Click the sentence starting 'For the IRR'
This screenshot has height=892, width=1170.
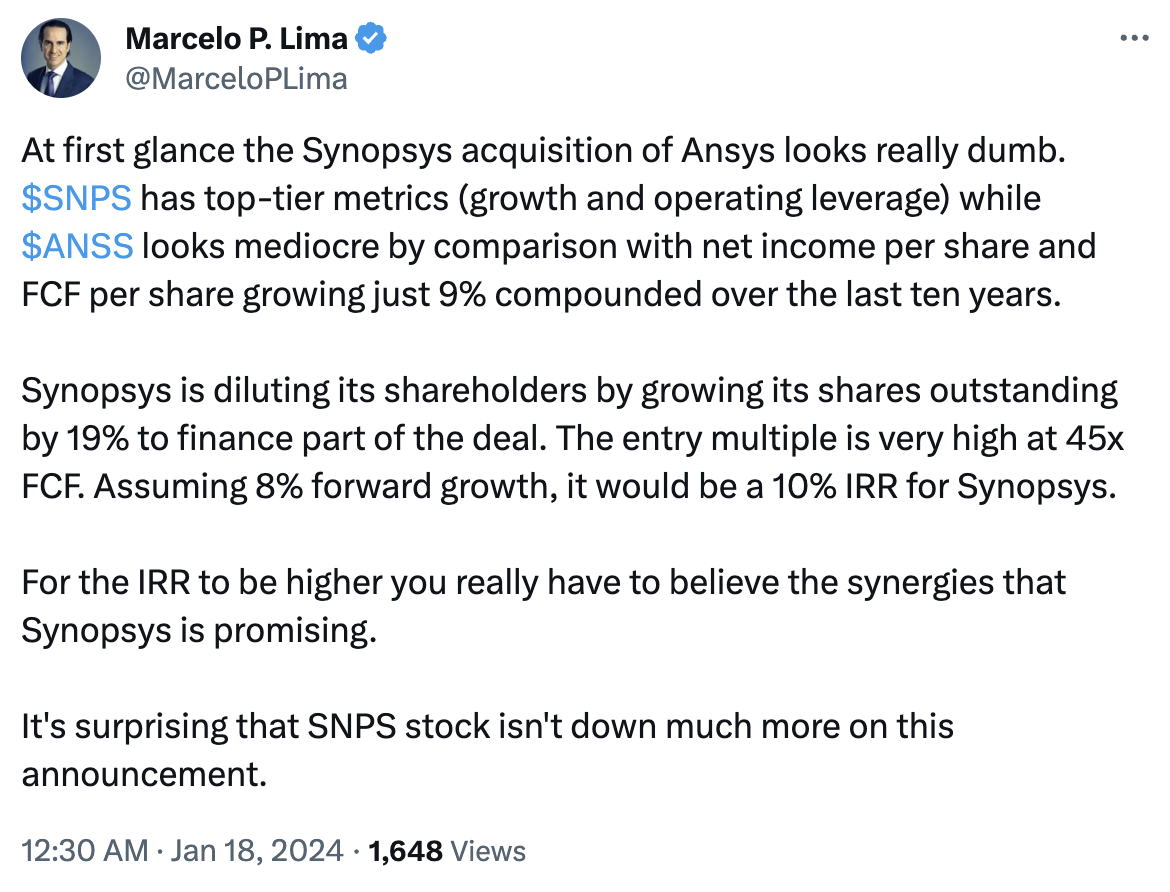[544, 582]
